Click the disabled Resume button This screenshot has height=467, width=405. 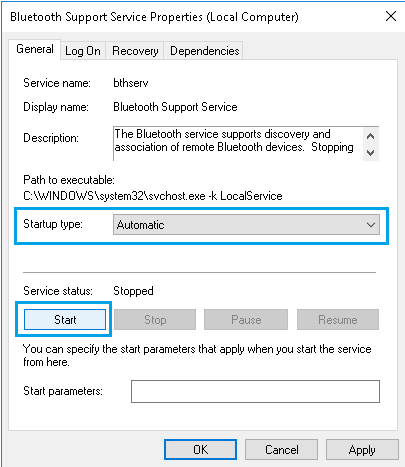pos(338,320)
